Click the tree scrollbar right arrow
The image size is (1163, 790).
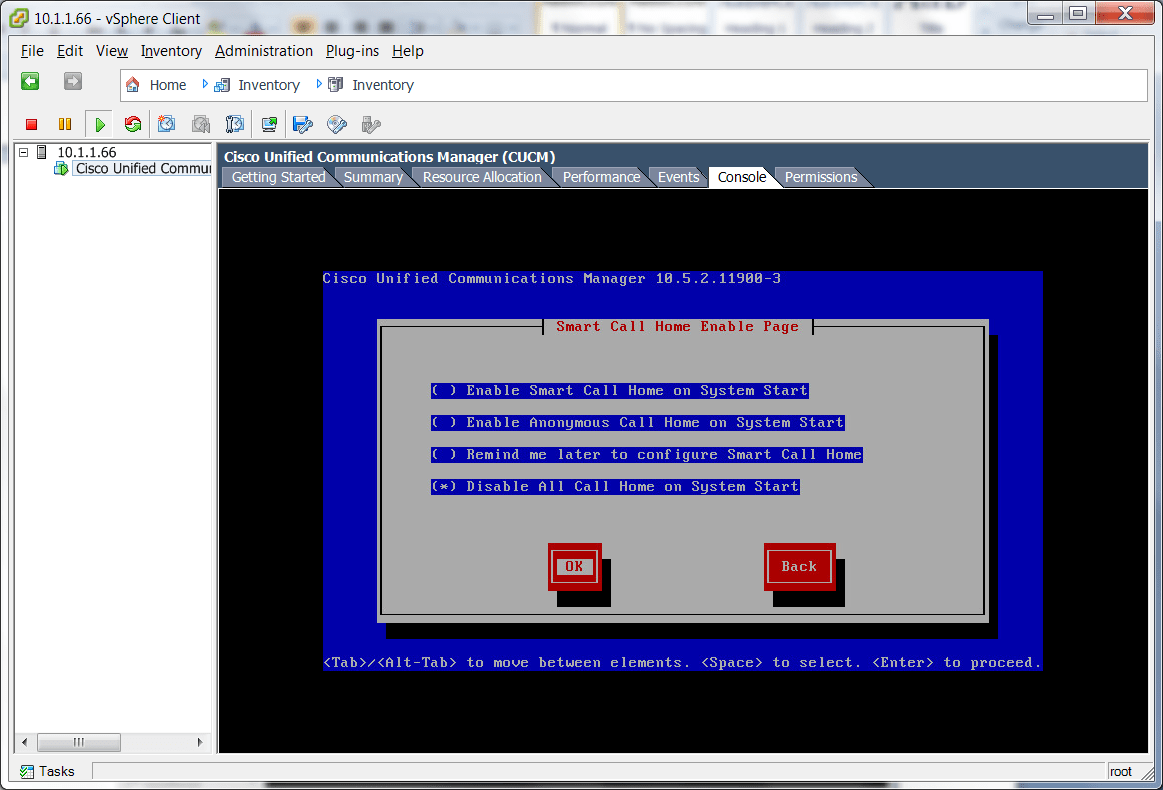pos(200,743)
